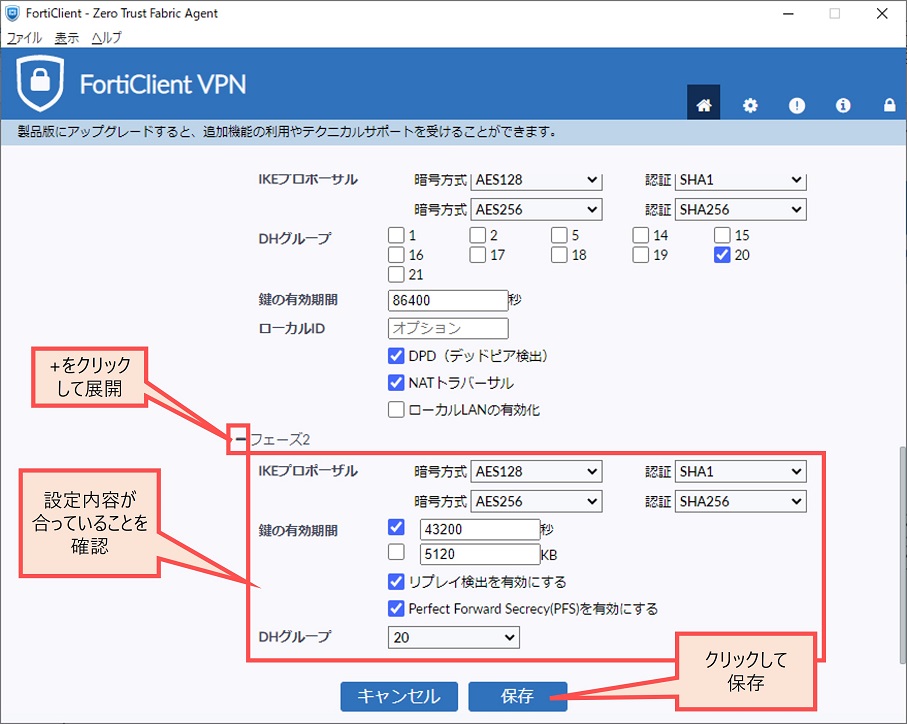Image resolution: width=907 pixels, height=724 pixels.
Task: Check DH group 14 checkbox
Action: (641, 236)
